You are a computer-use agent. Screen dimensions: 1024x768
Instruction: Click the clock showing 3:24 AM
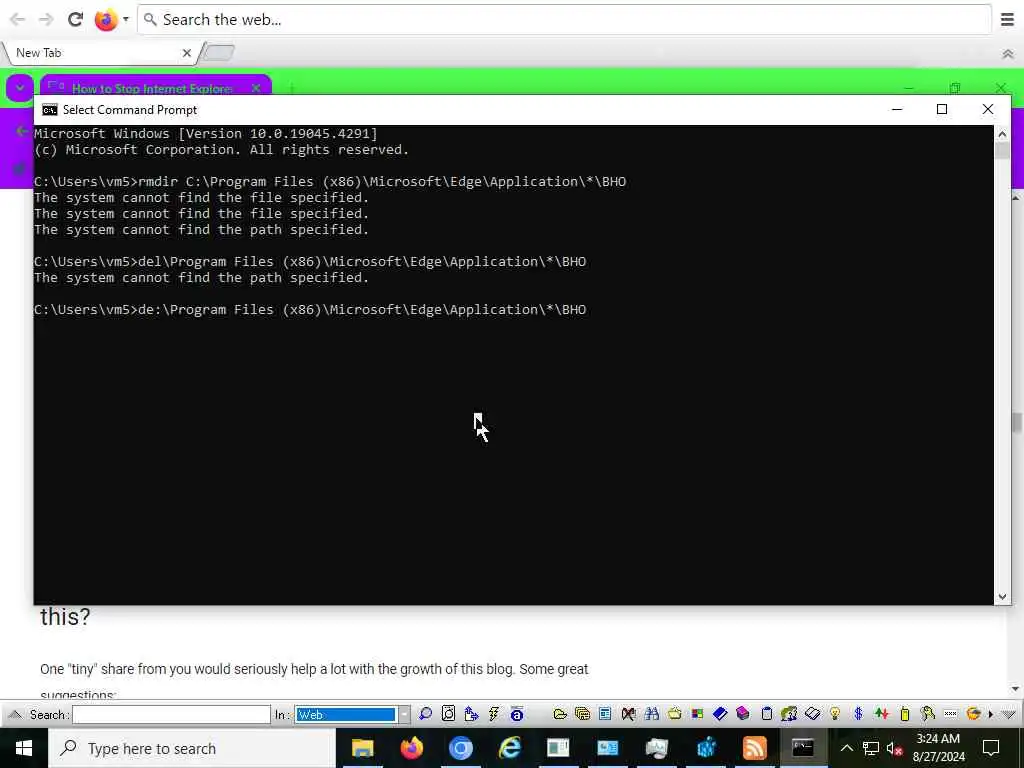938,748
